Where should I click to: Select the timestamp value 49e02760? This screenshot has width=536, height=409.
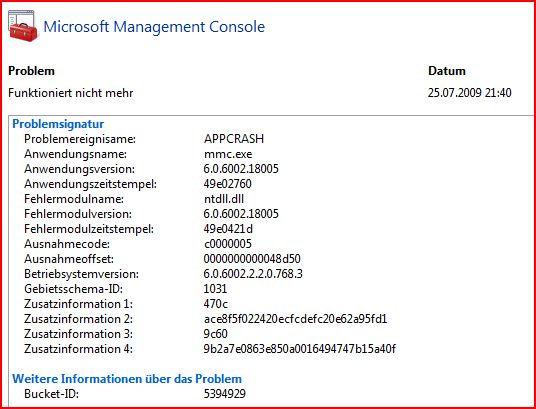point(227,184)
